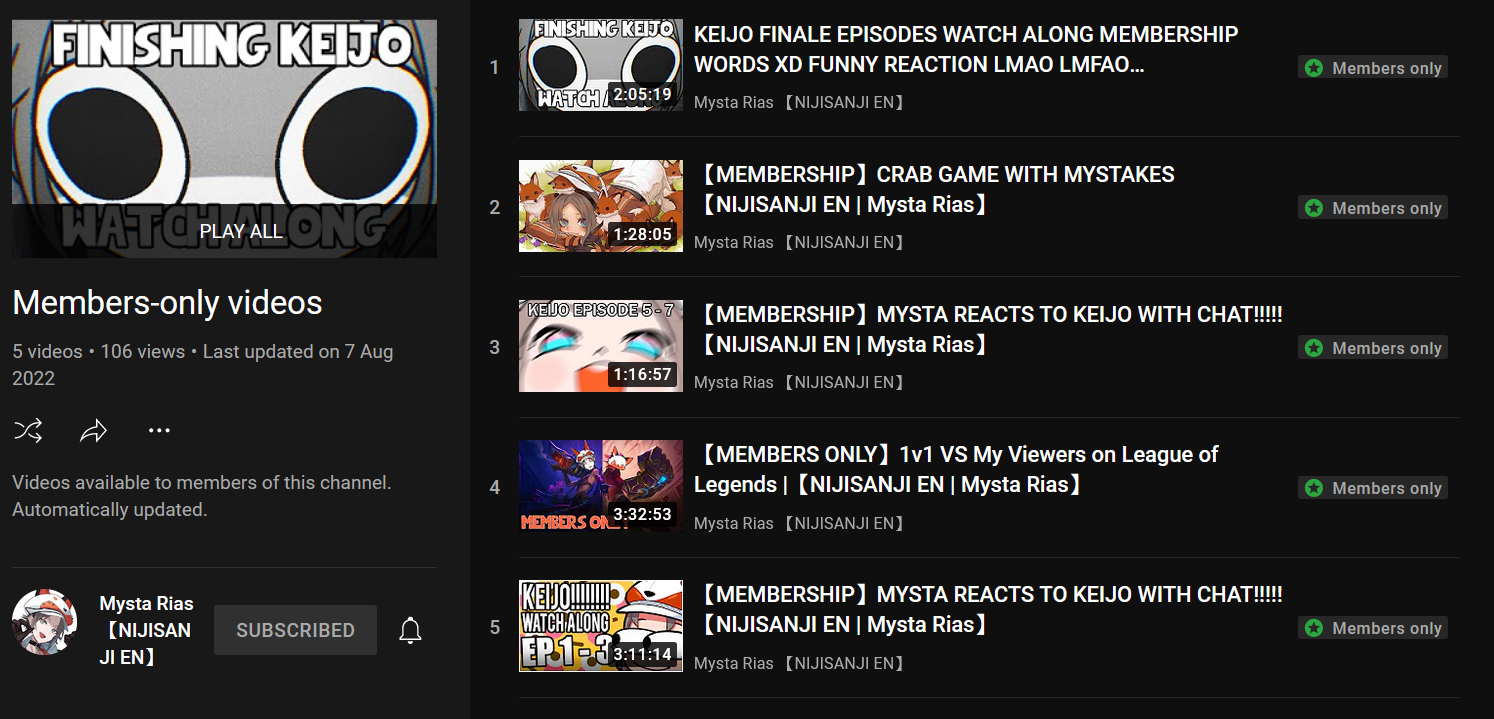Toggle the SUBSCRIBED button
This screenshot has width=1494, height=719.
[x=295, y=630]
